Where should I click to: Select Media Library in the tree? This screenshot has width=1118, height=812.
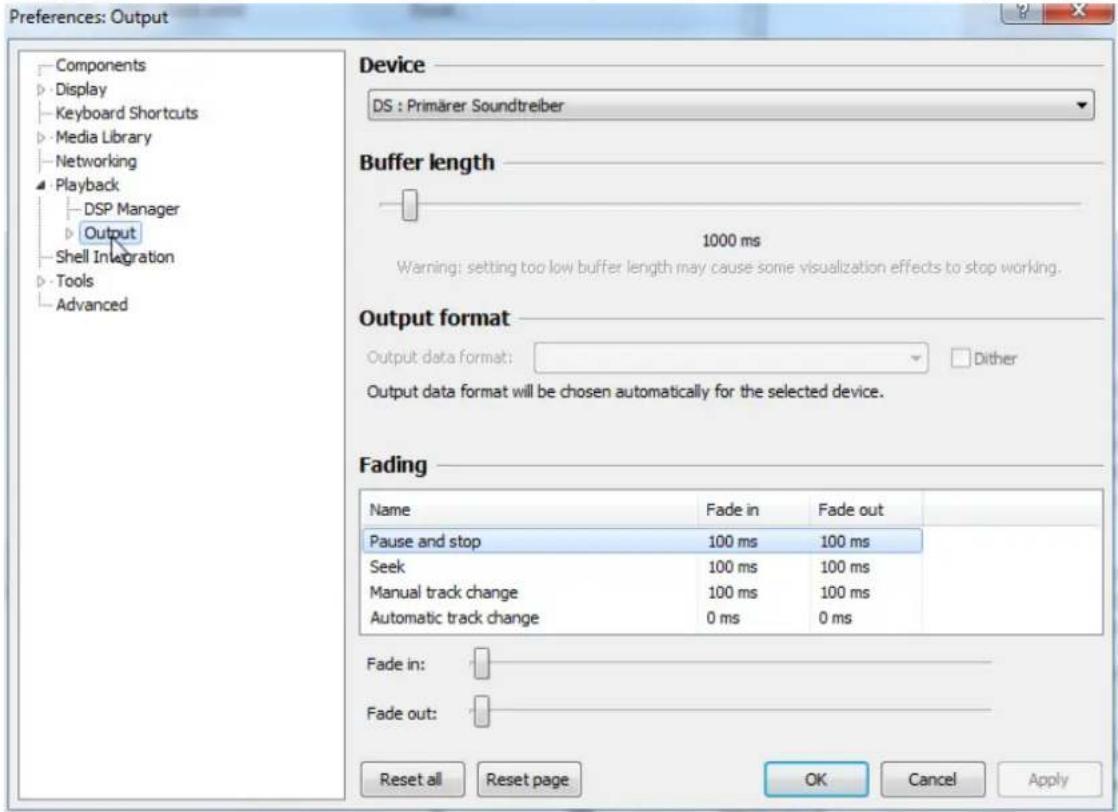pos(103,138)
